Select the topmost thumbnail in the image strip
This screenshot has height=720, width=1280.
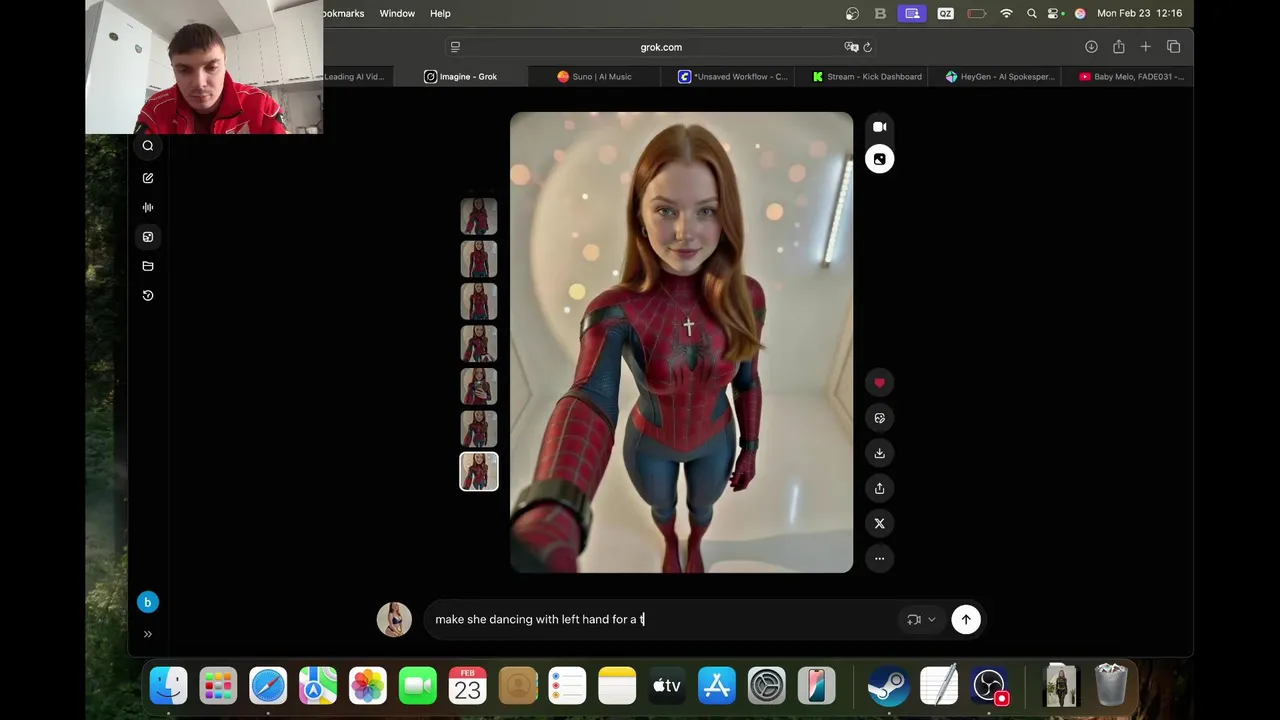click(479, 217)
